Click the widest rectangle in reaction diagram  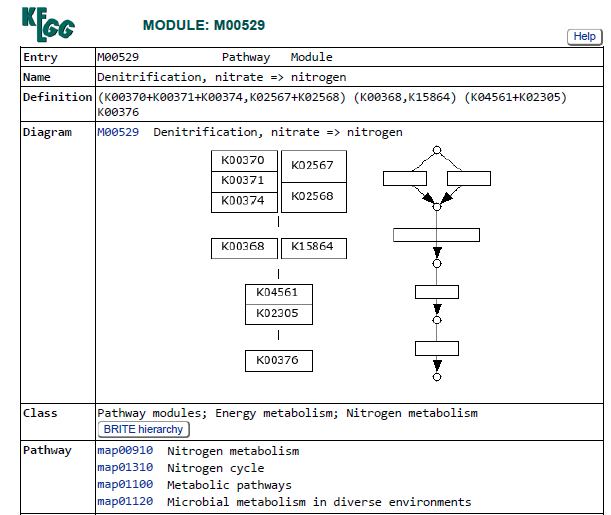[x=436, y=235]
